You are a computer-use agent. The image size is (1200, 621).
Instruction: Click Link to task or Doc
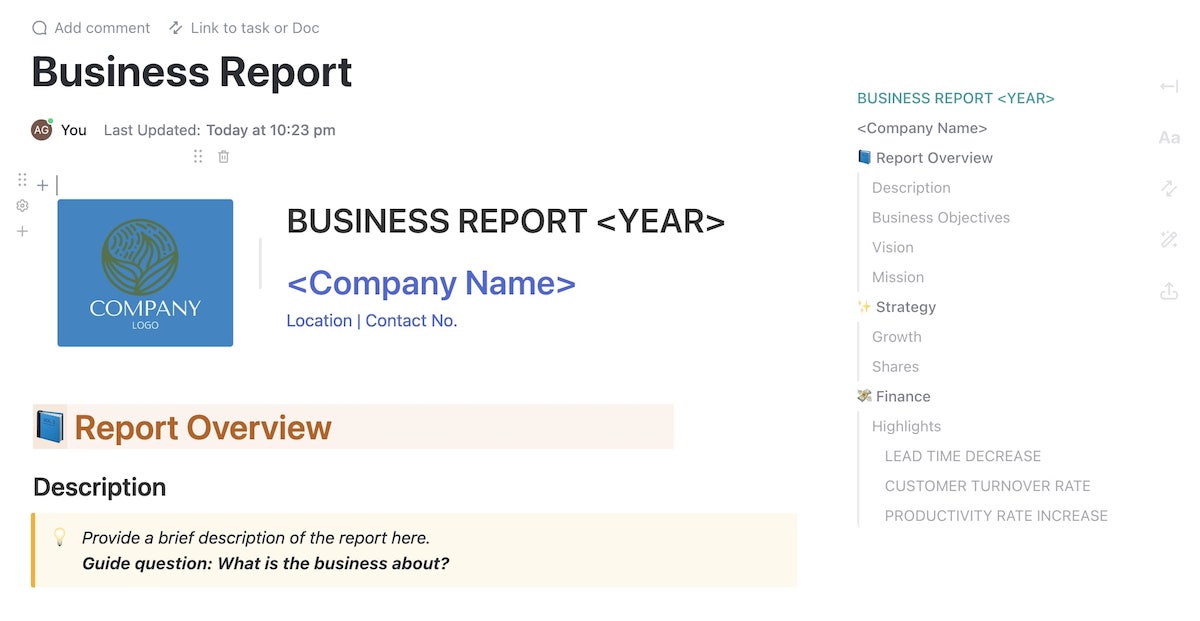[x=244, y=28]
